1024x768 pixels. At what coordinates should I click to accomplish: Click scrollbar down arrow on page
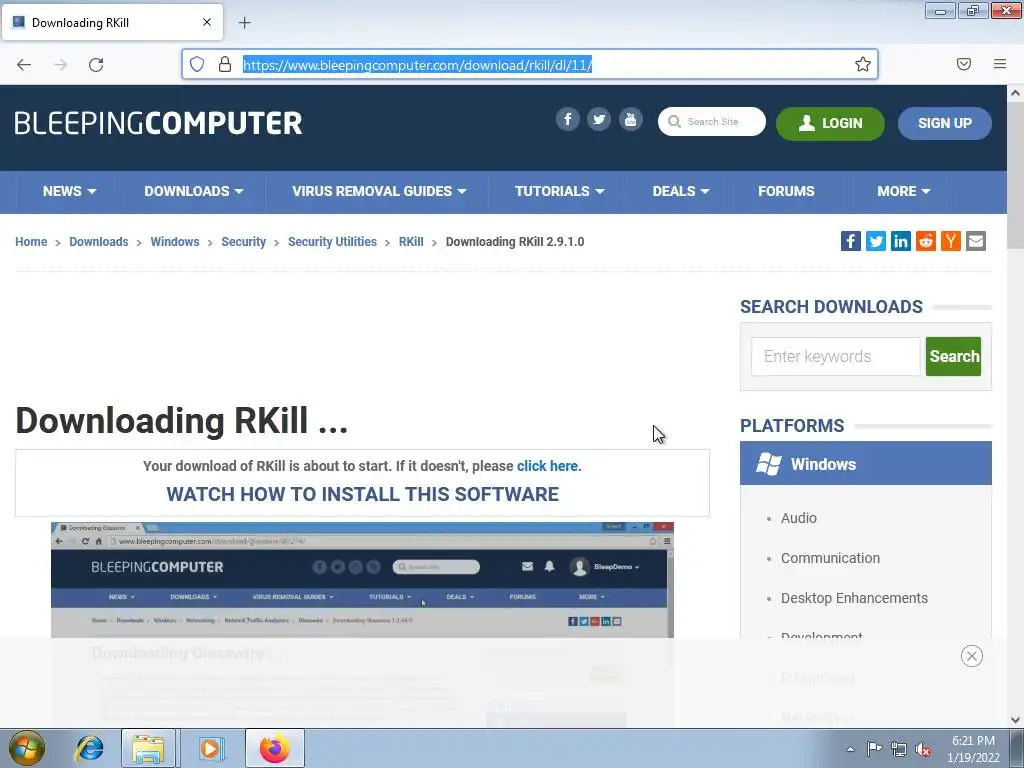point(1015,720)
